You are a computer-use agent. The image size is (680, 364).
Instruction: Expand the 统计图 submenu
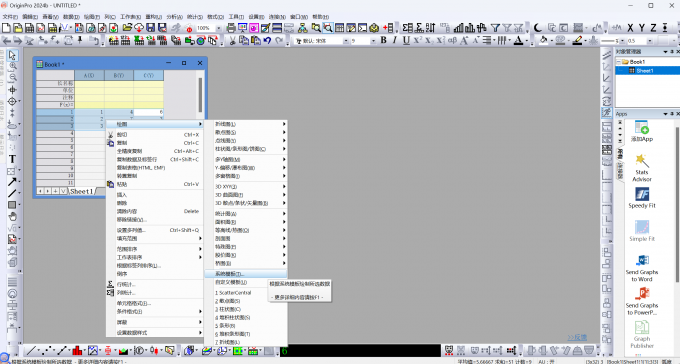click(245, 214)
